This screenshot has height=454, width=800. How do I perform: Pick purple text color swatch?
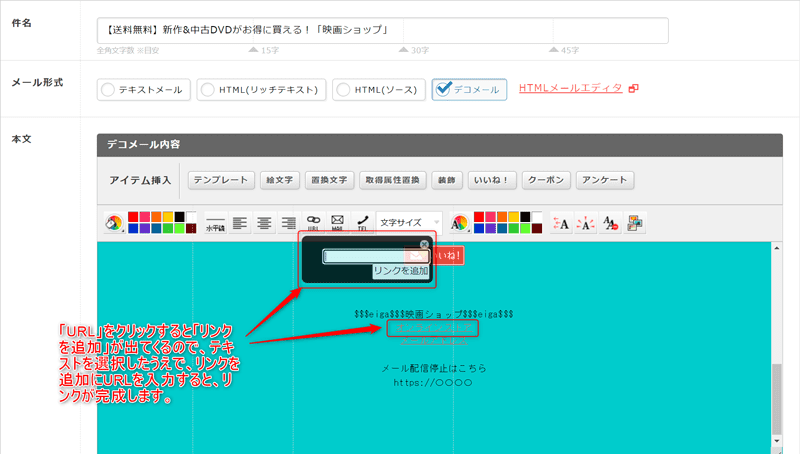(x=490, y=229)
